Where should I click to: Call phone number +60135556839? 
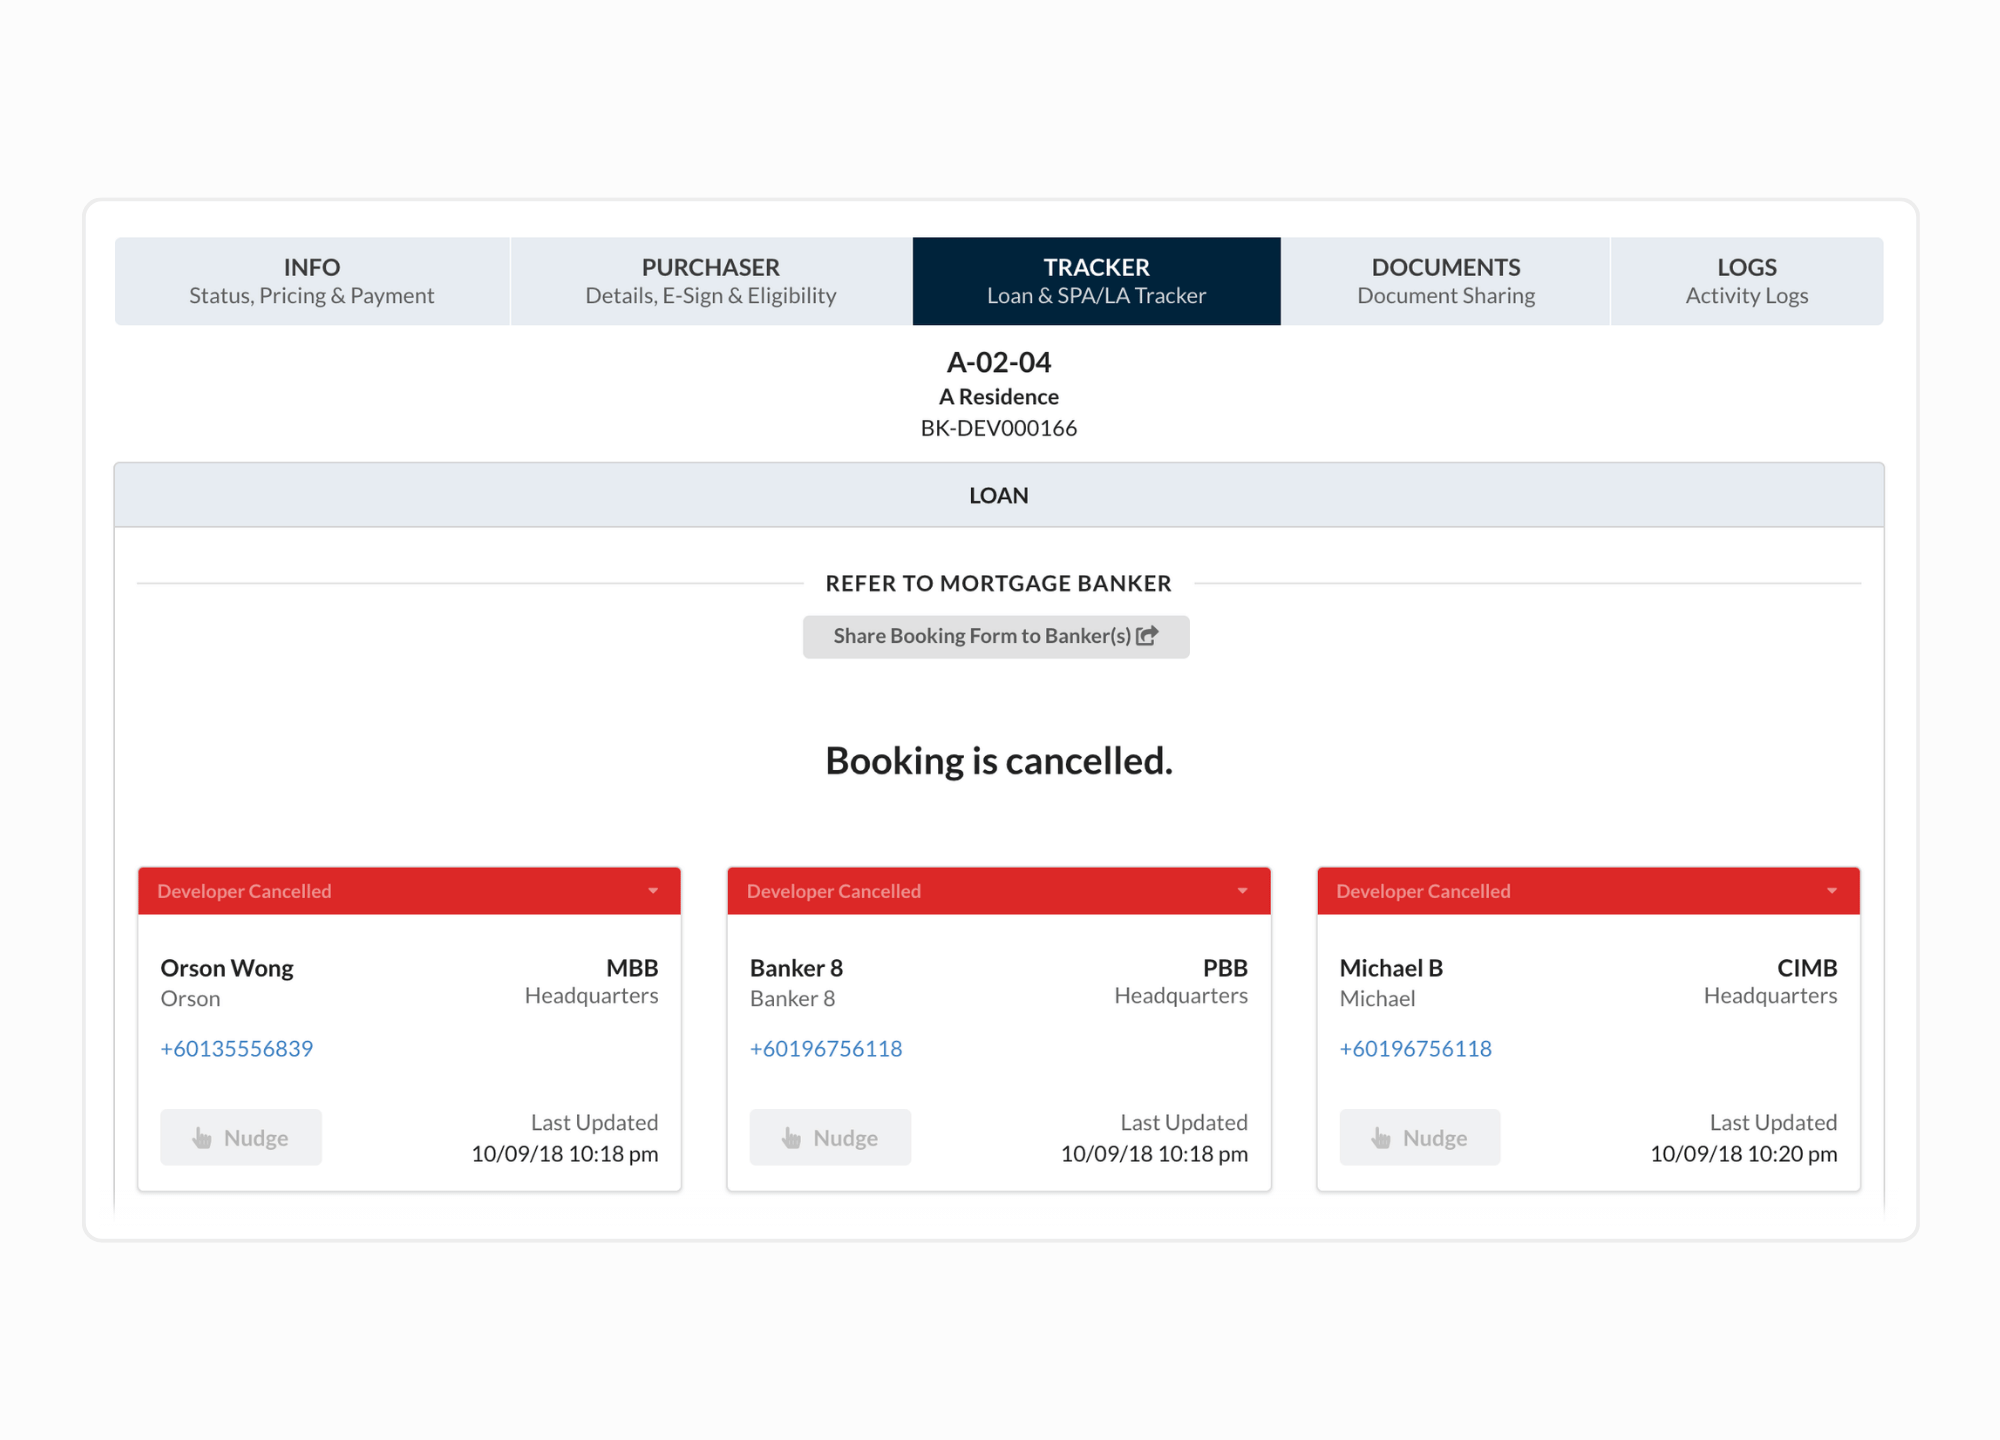click(x=237, y=1048)
